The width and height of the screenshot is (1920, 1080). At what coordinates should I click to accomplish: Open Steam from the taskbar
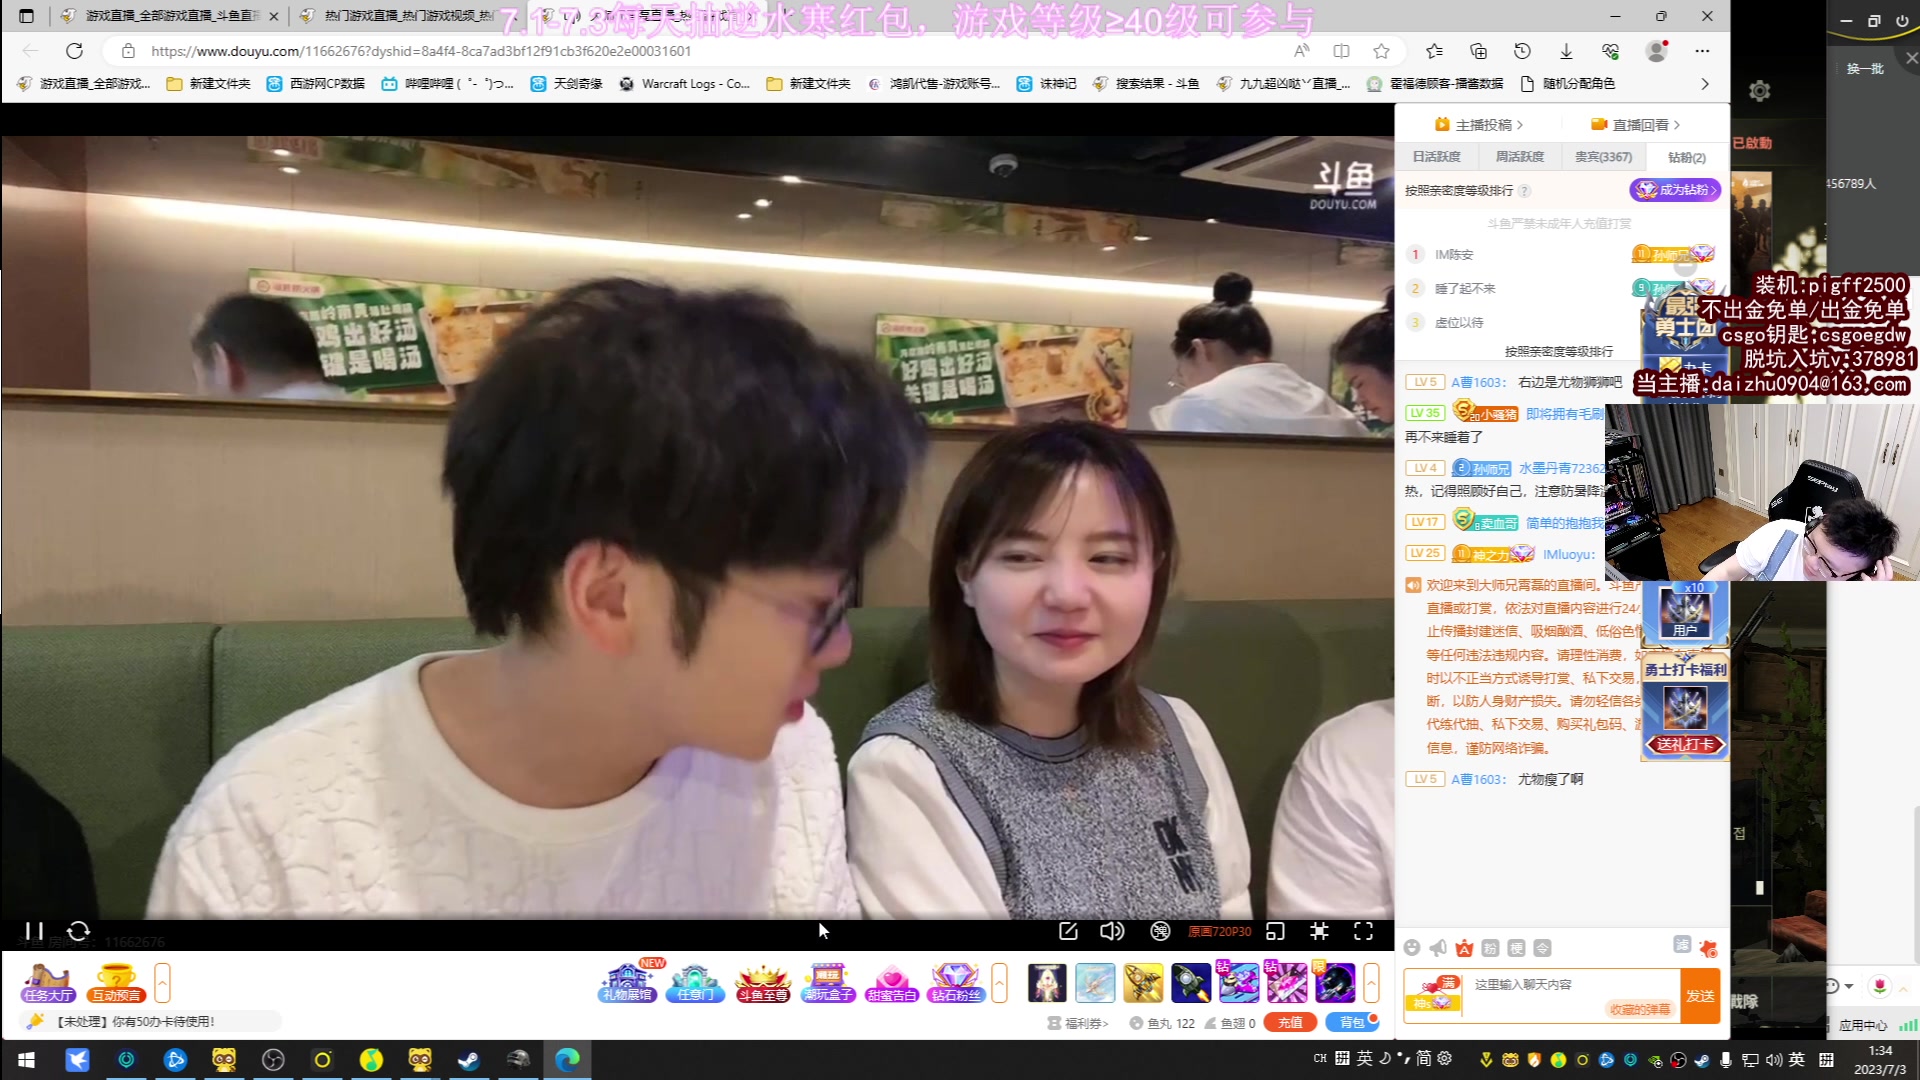coord(468,1060)
